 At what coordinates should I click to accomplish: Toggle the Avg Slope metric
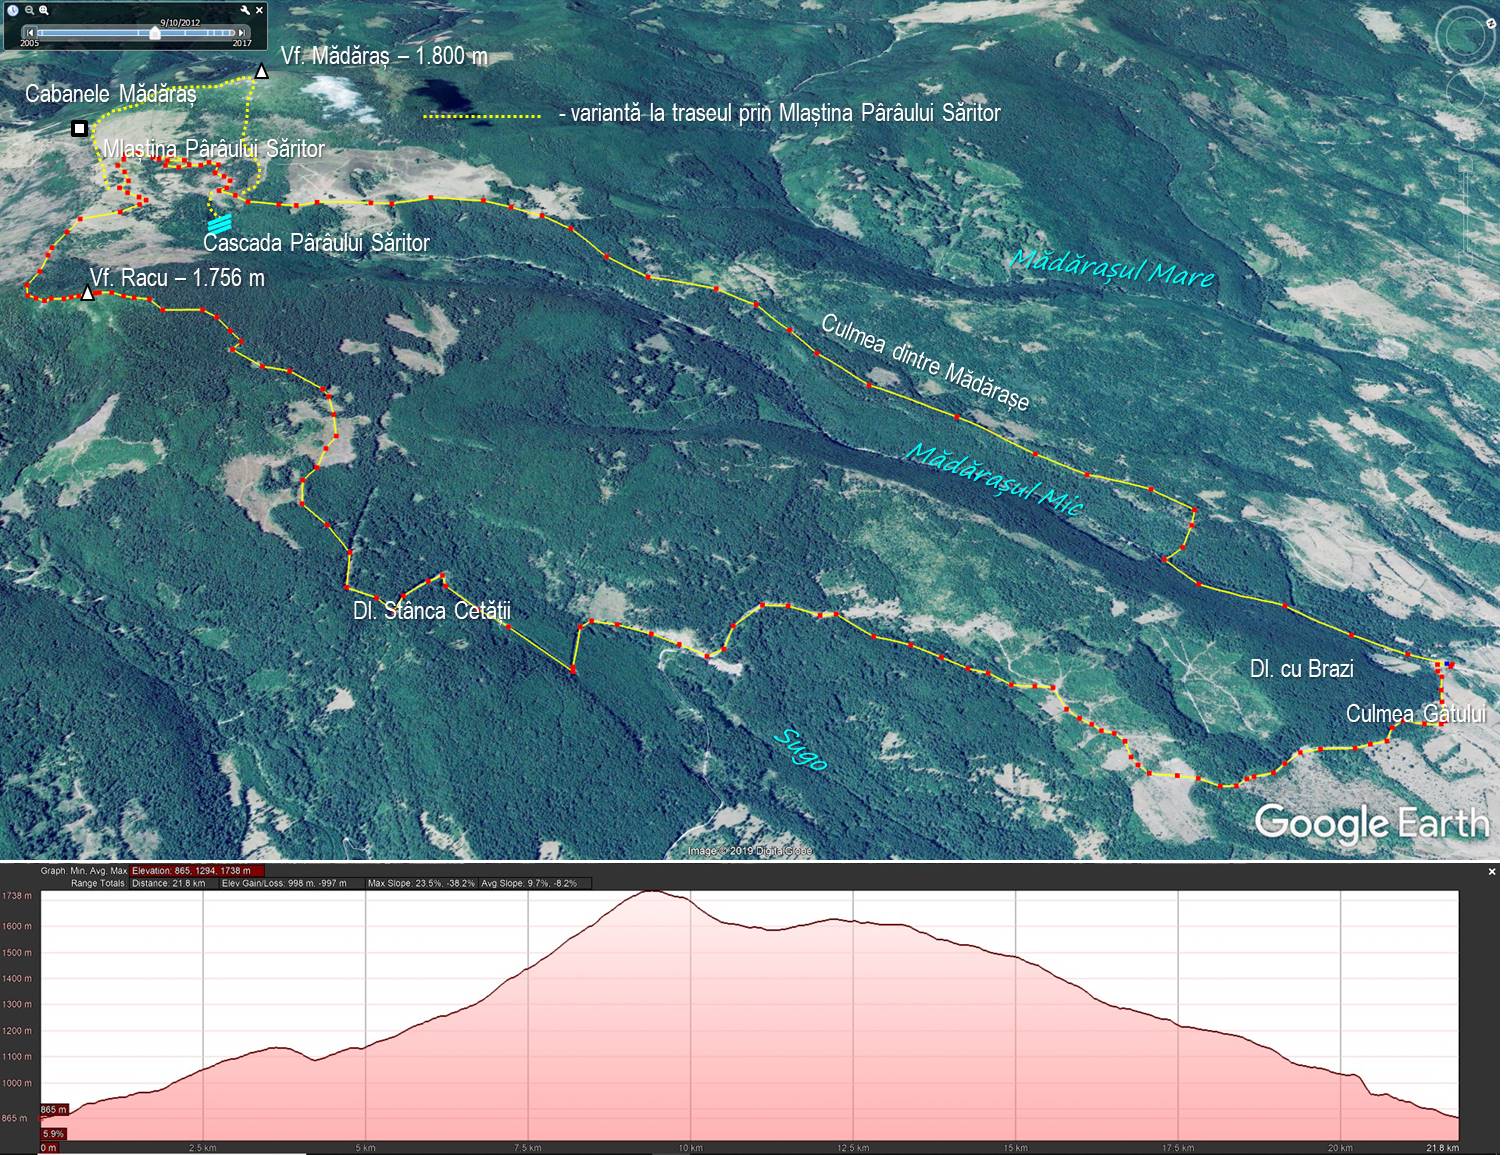tap(534, 884)
